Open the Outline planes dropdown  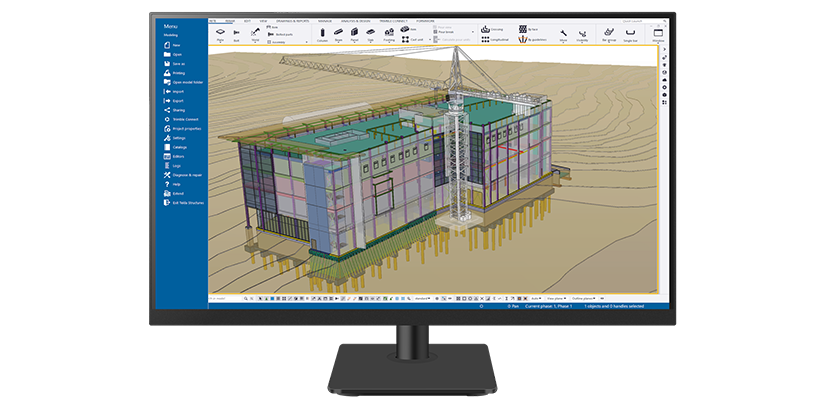click(583, 299)
